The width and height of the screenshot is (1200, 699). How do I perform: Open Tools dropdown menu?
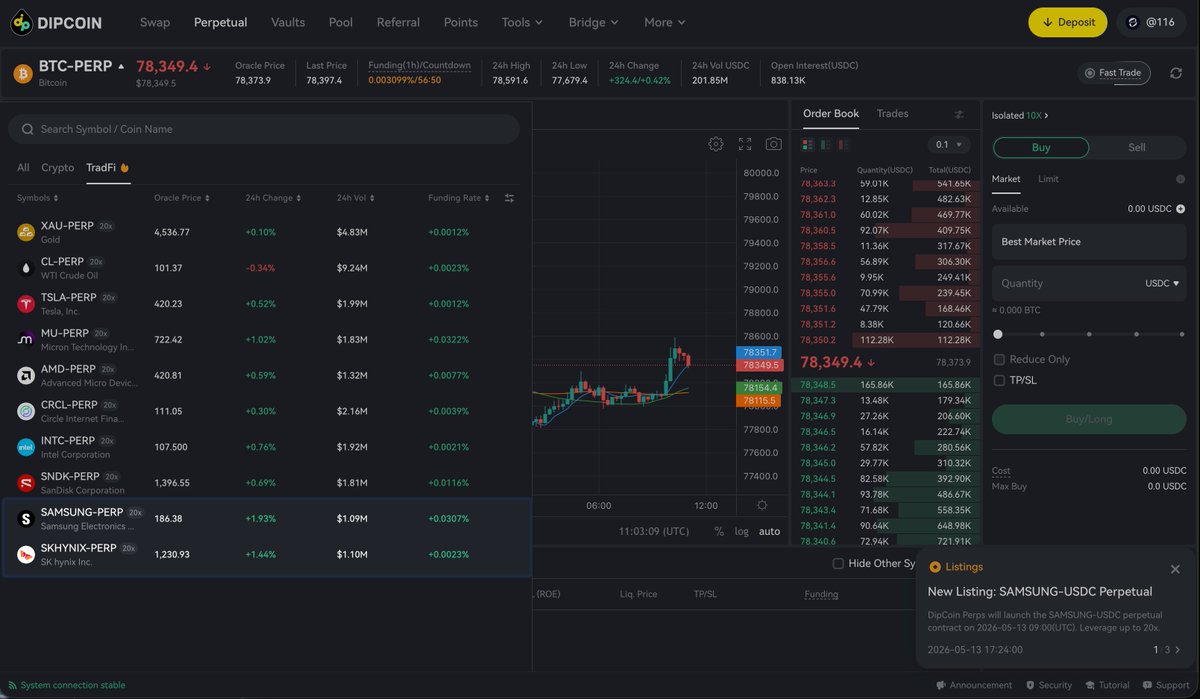(522, 22)
